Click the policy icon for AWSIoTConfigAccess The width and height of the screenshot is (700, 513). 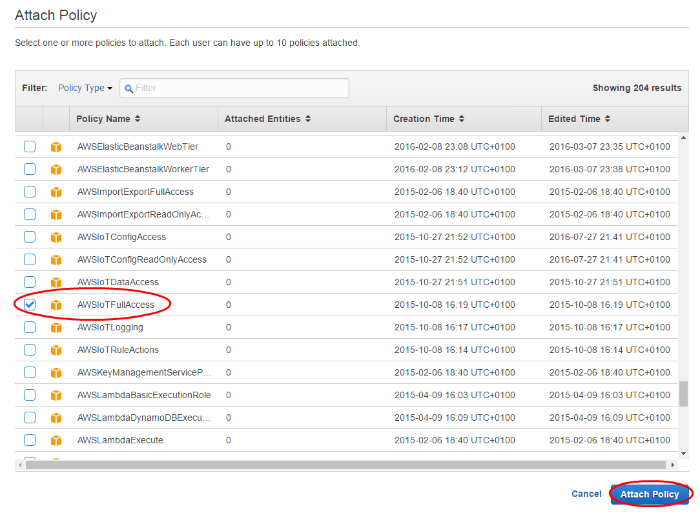click(x=56, y=237)
